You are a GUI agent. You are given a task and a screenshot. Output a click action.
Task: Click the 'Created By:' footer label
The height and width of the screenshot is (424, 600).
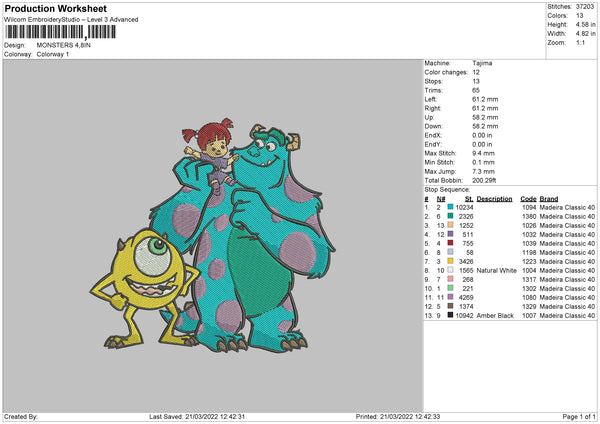coord(21,417)
